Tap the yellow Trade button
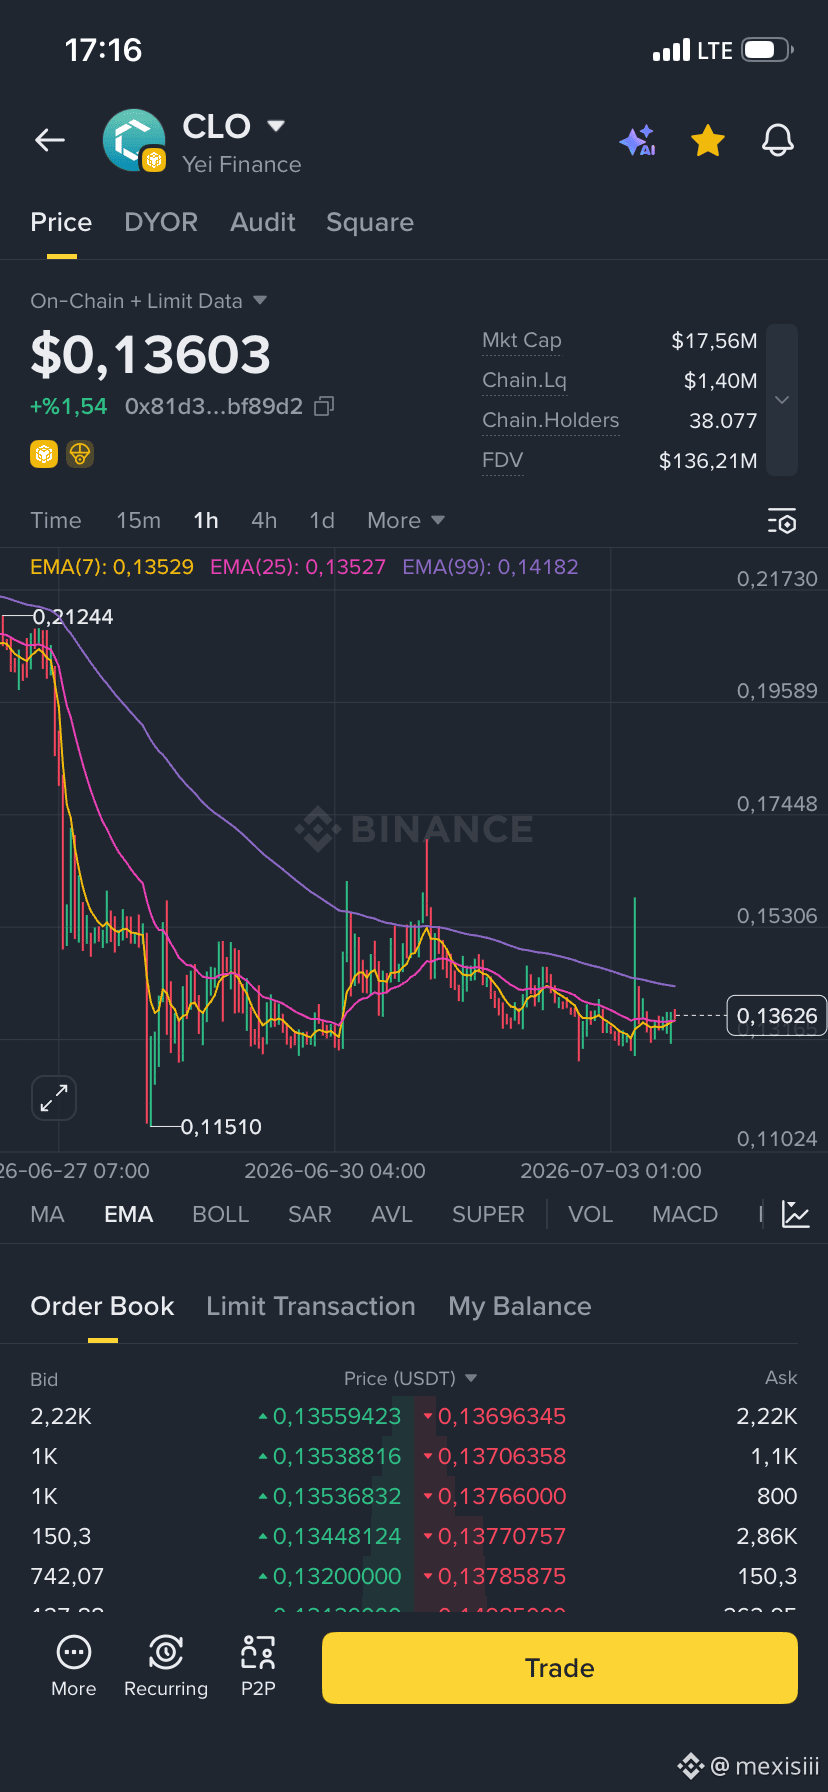The width and height of the screenshot is (828, 1792). pos(560,1668)
